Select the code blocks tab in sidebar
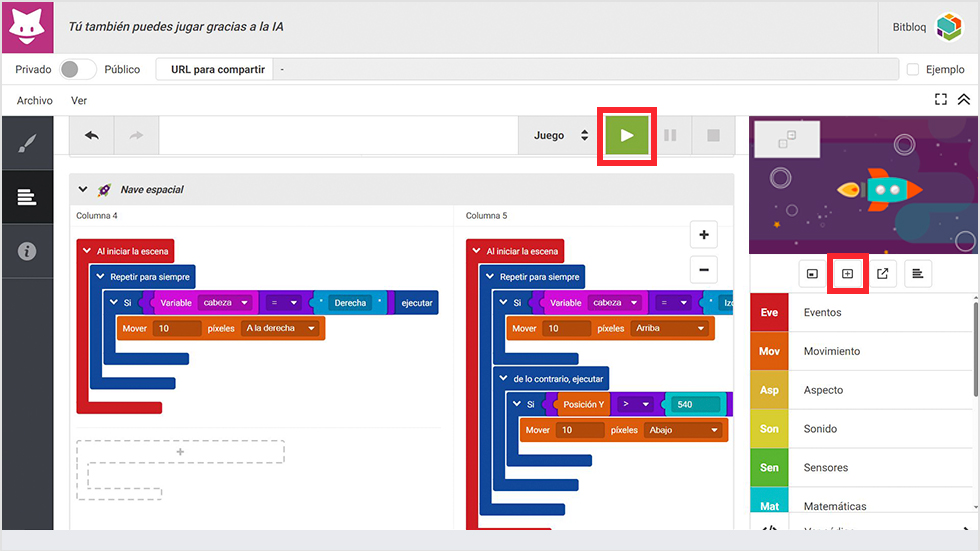 pos(27,197)
